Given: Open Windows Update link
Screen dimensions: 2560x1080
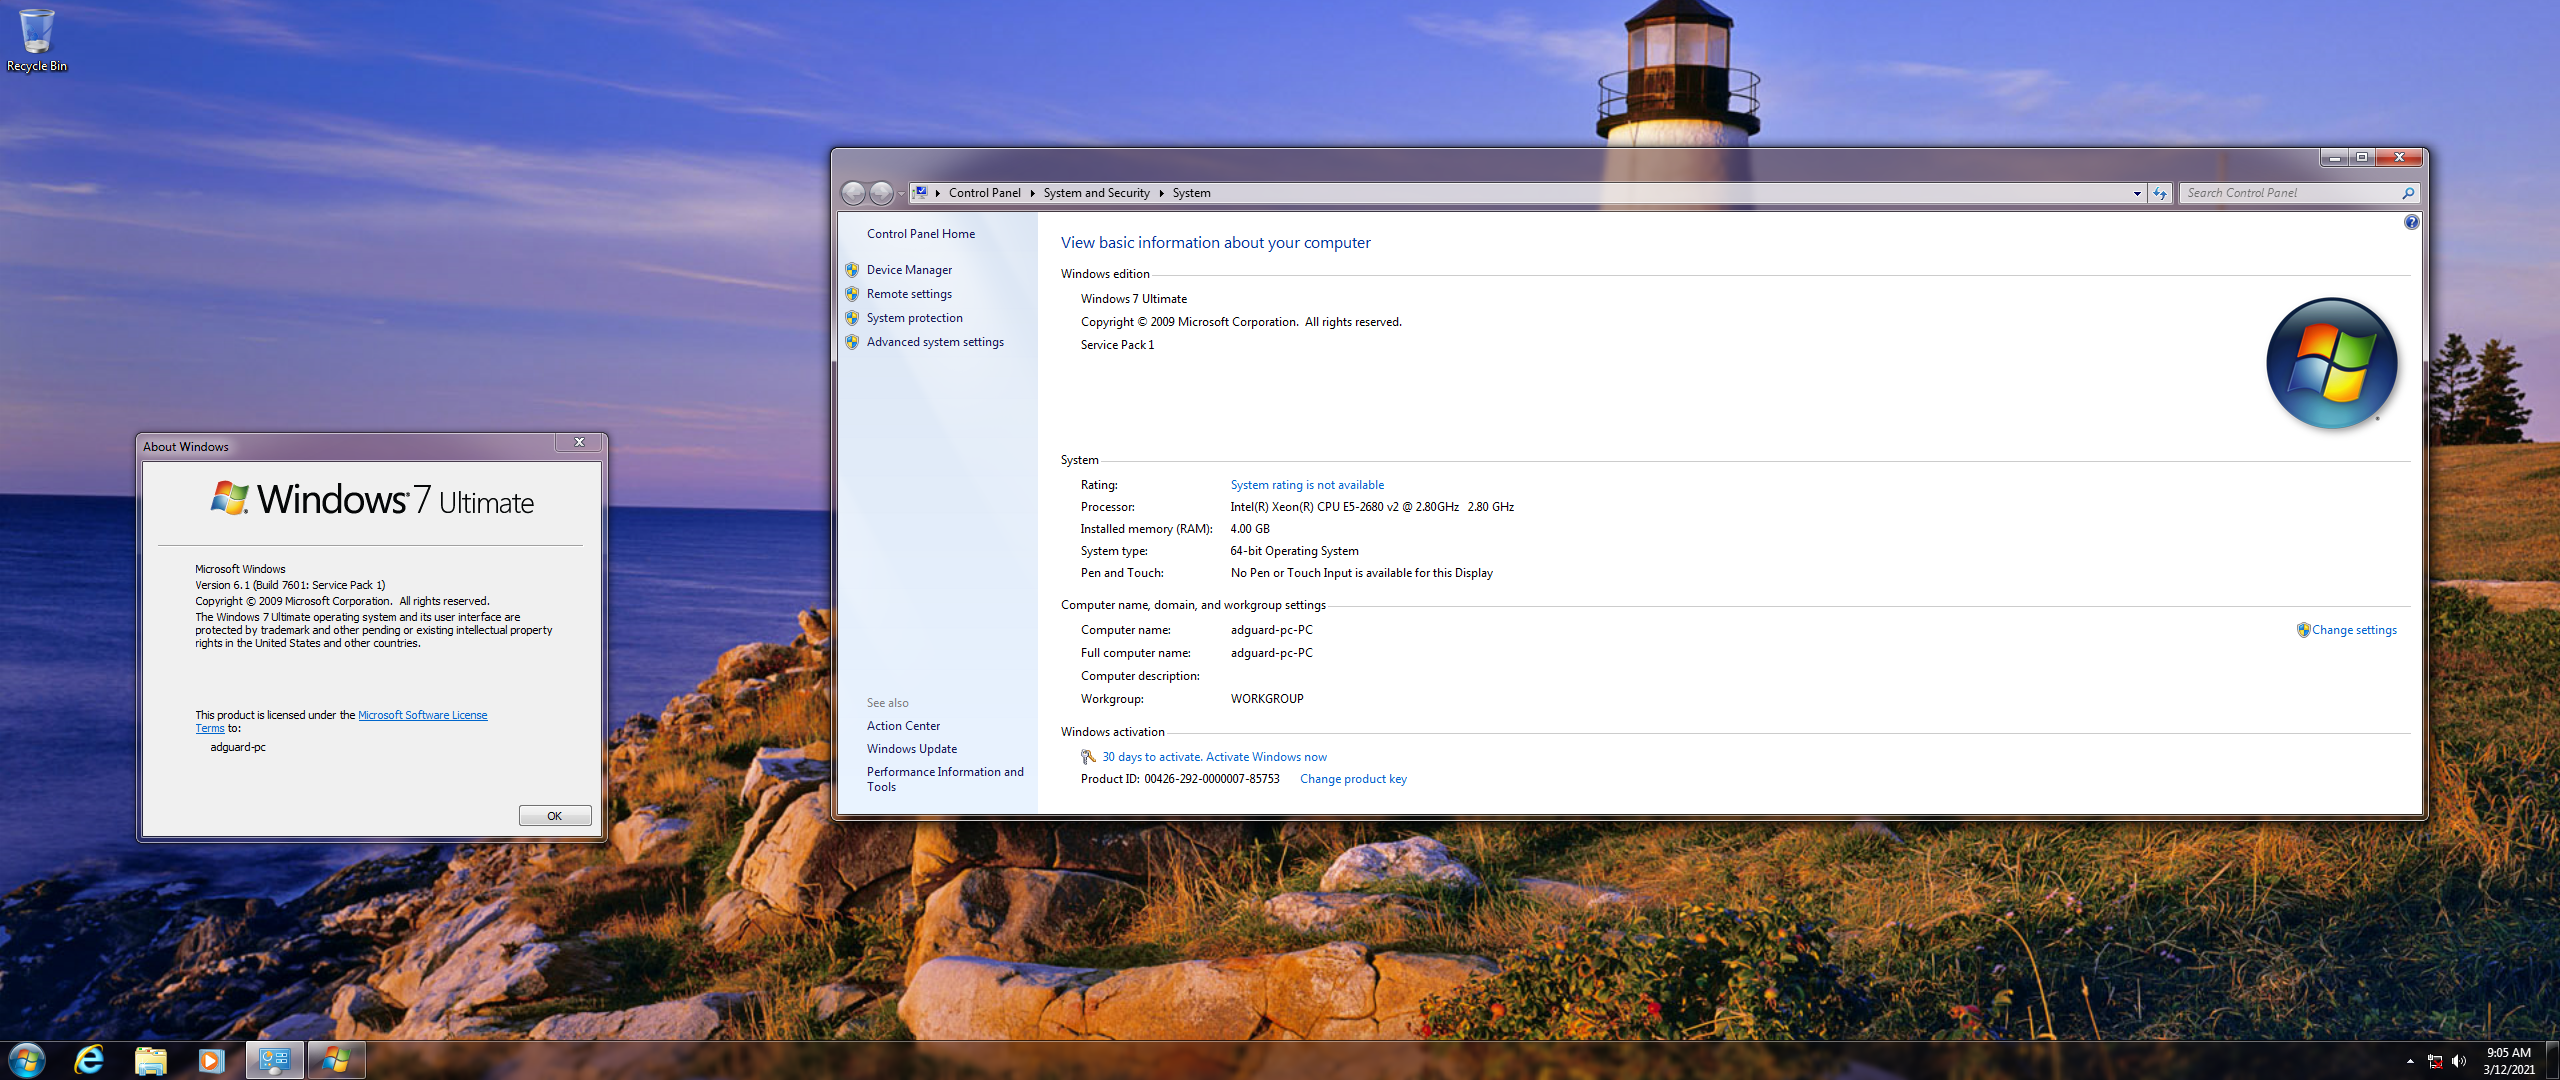Looking at the screenshot, I should (x=911, y=749).
